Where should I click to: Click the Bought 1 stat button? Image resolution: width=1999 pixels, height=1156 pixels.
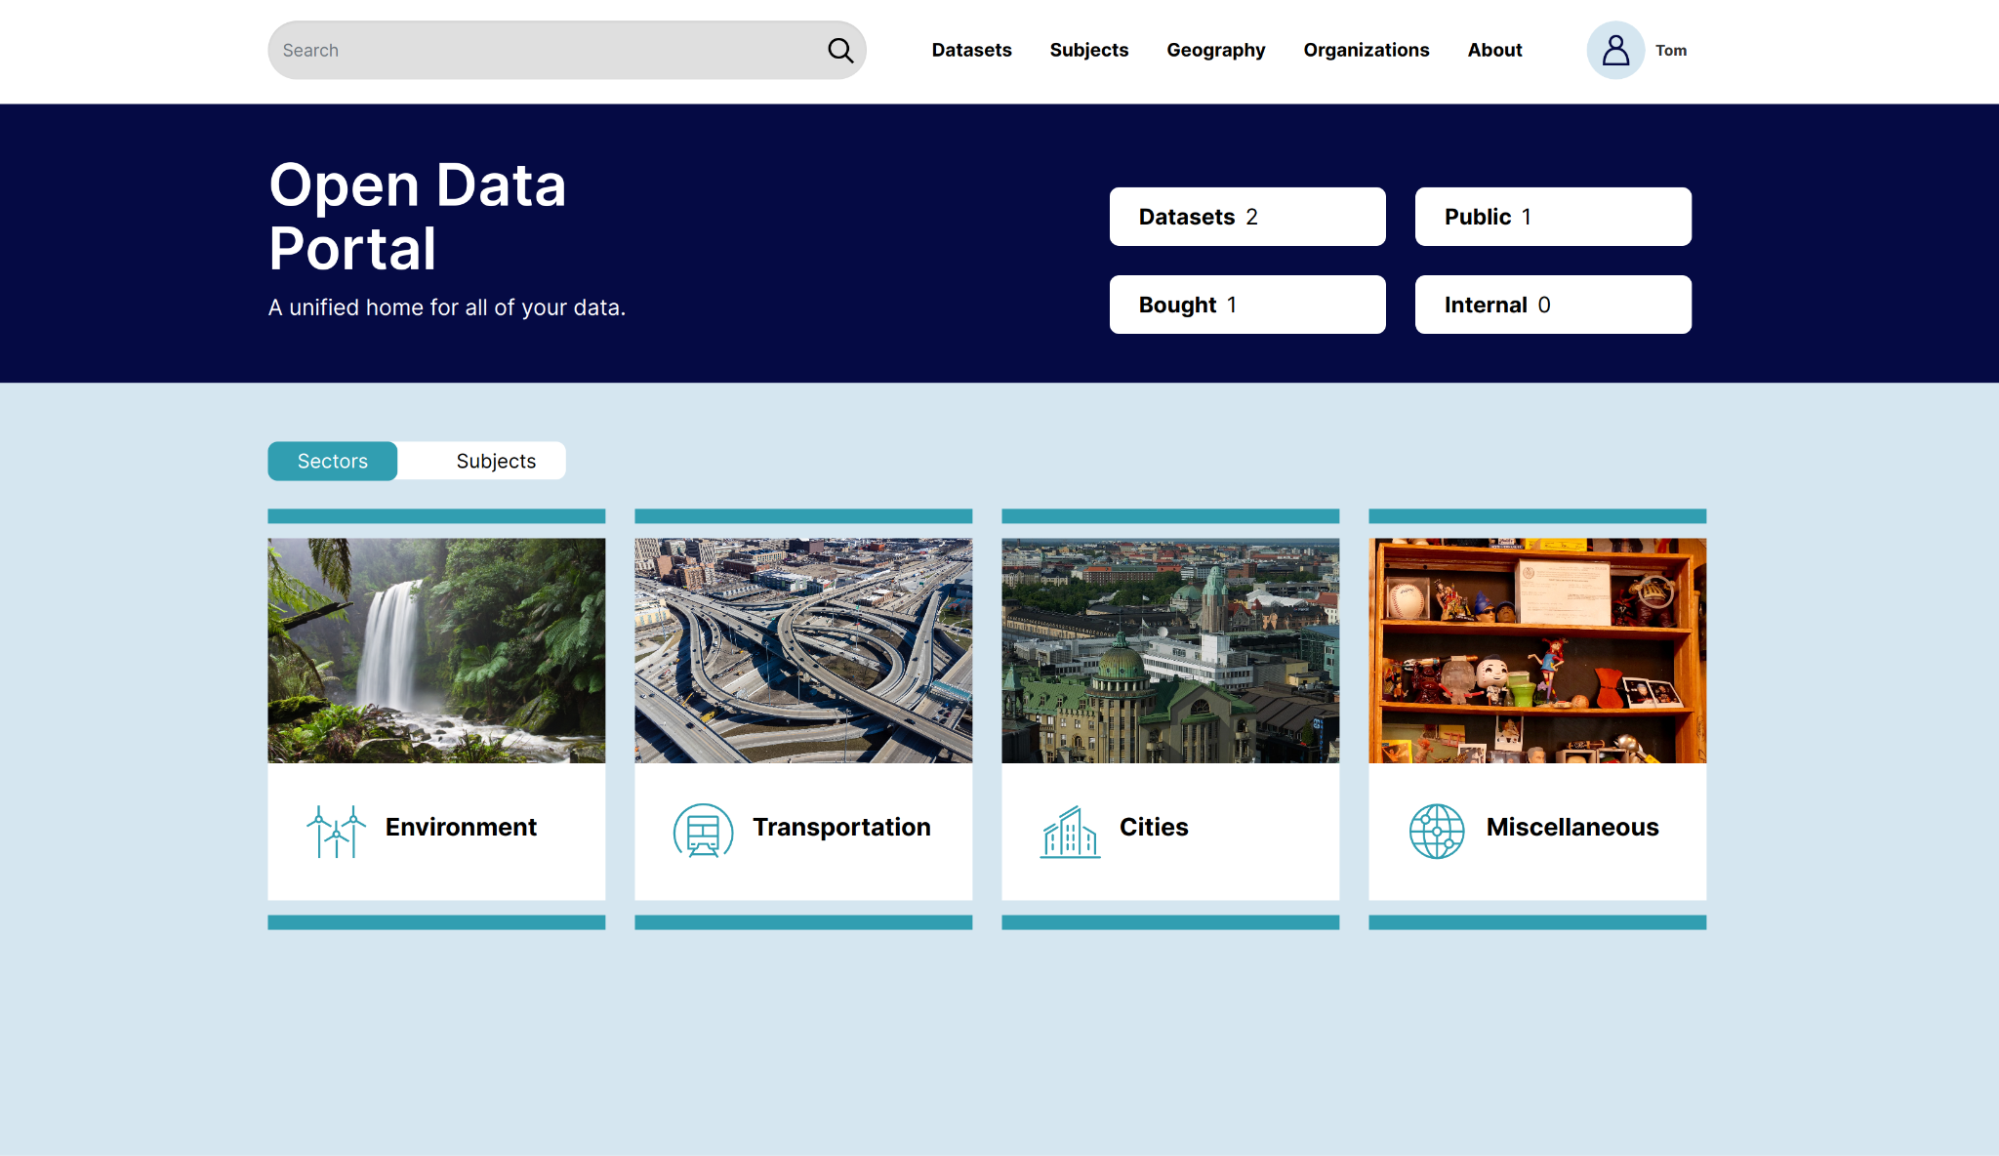pos(1247,304)
